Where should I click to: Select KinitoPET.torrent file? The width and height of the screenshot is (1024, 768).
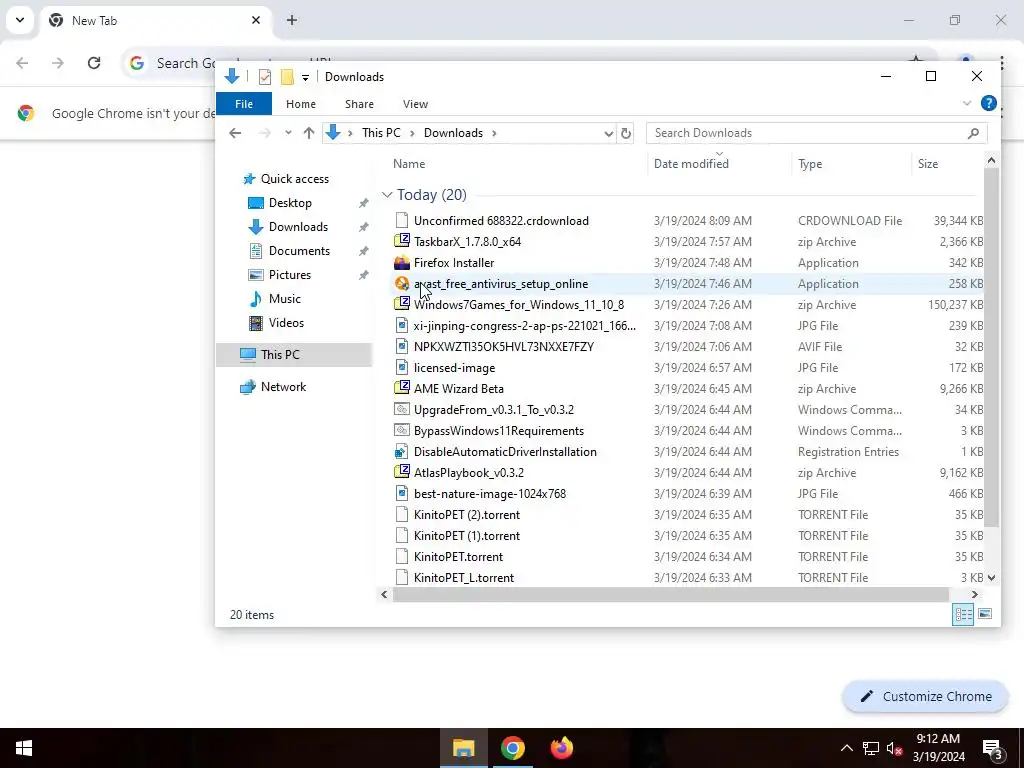pos(458,556)
